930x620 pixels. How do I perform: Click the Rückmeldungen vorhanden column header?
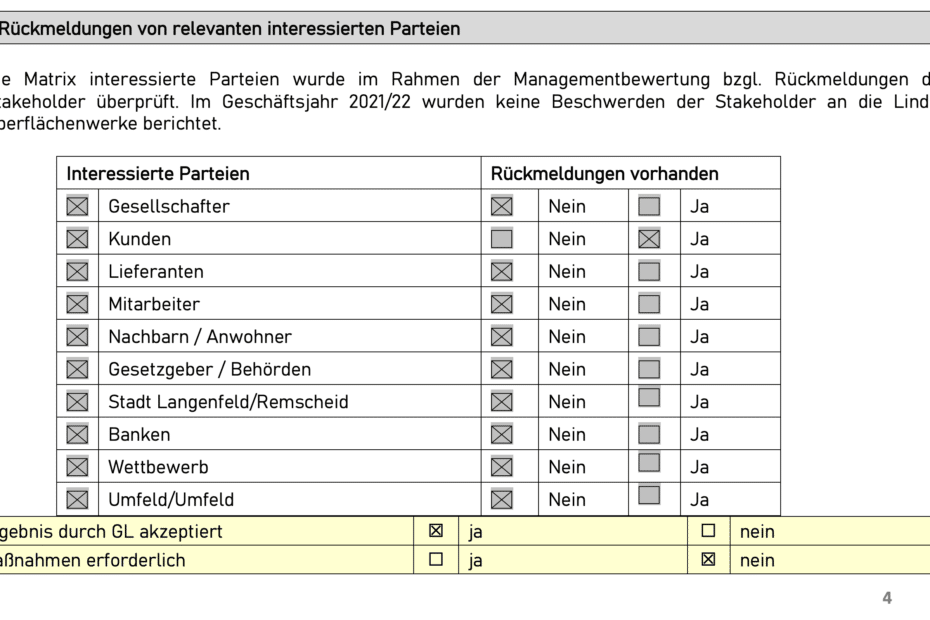point(604,174)
